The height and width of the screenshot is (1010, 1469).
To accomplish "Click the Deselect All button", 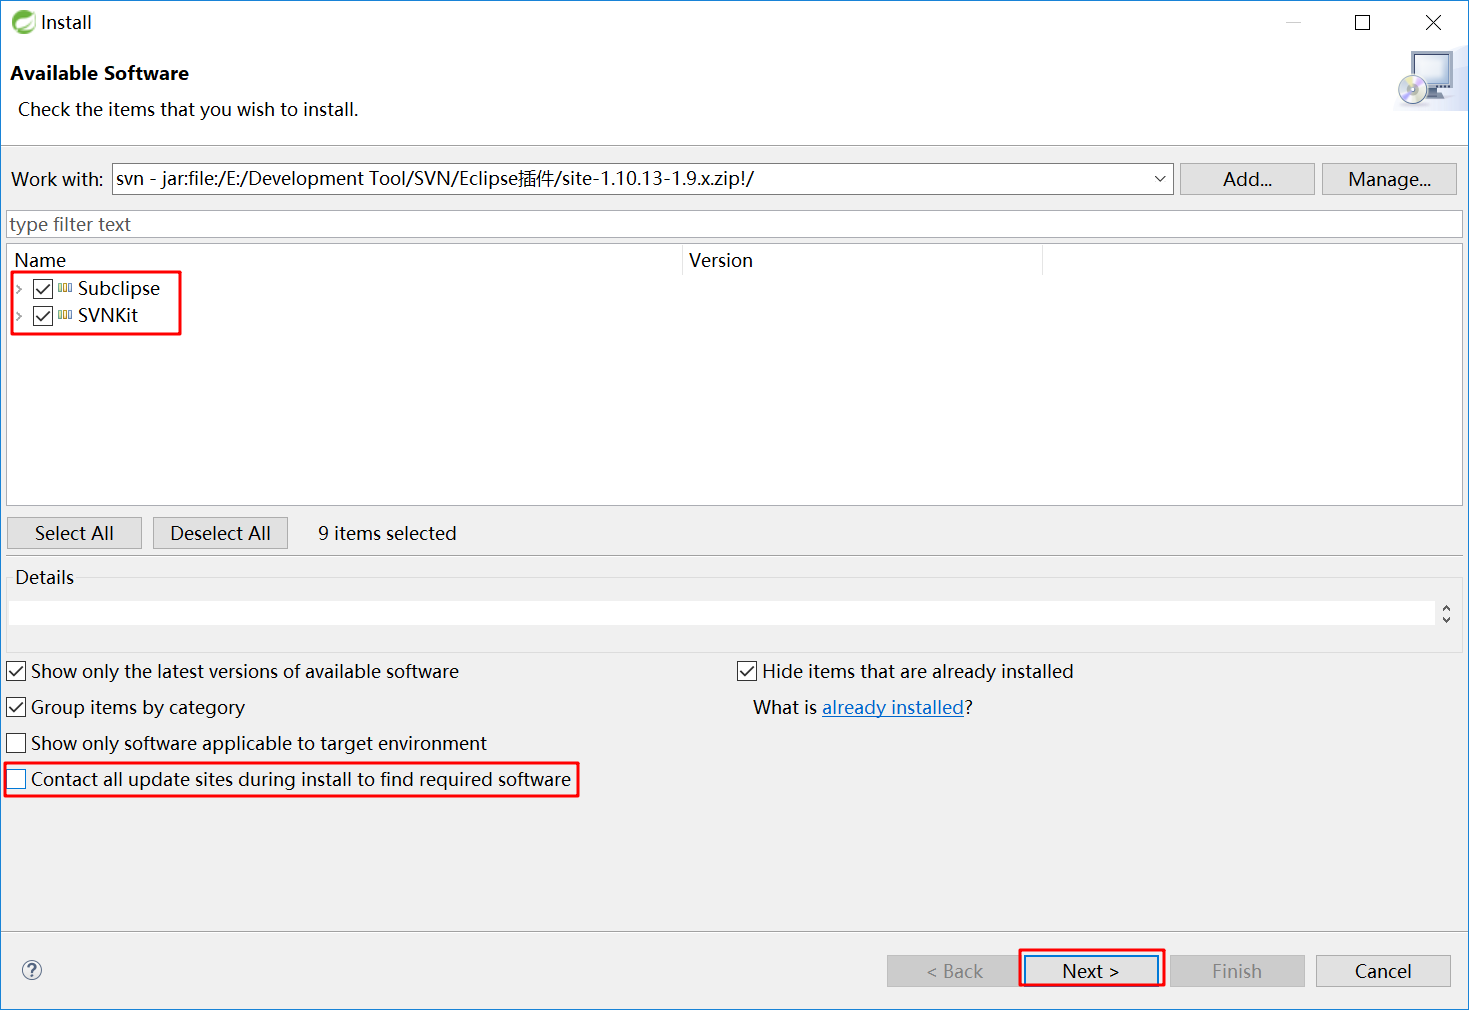I will click(x=220, y=533).
